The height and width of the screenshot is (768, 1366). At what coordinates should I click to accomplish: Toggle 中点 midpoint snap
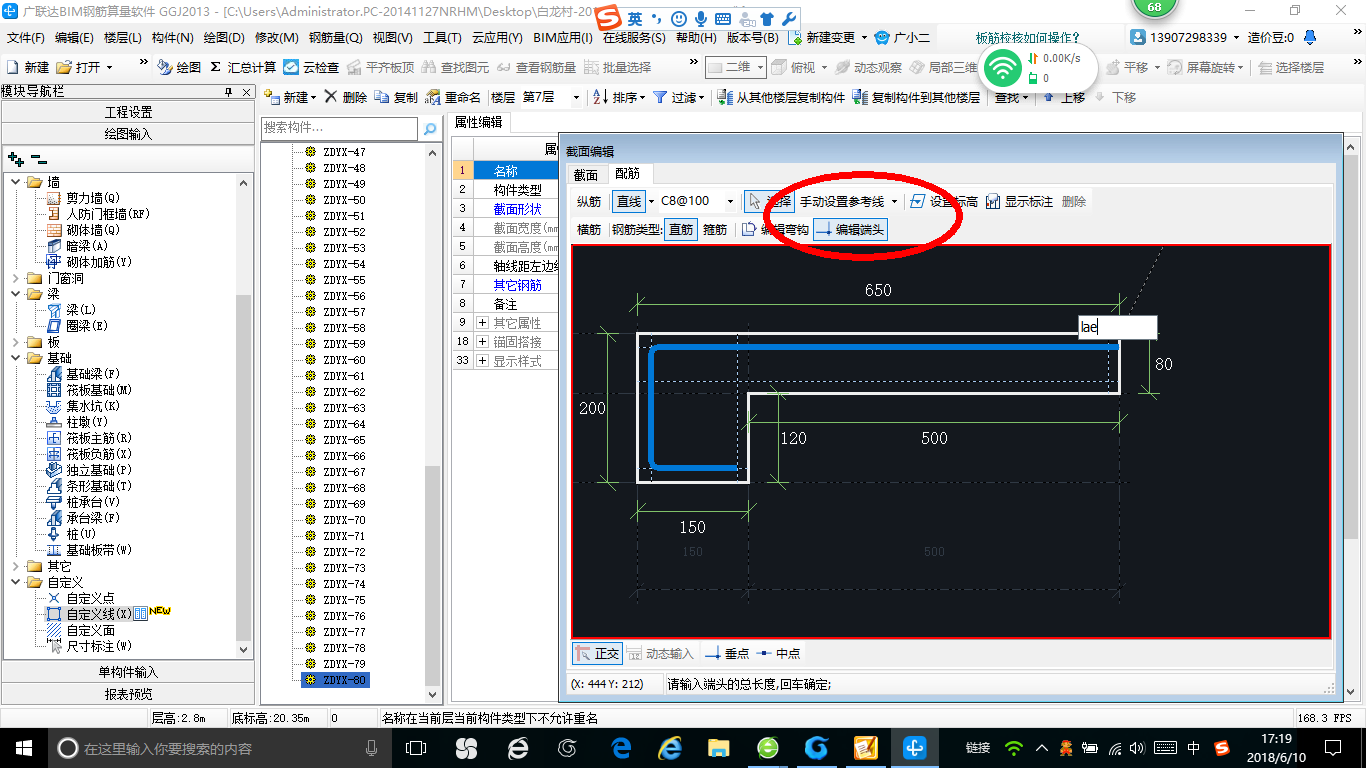tap(780, 653)
